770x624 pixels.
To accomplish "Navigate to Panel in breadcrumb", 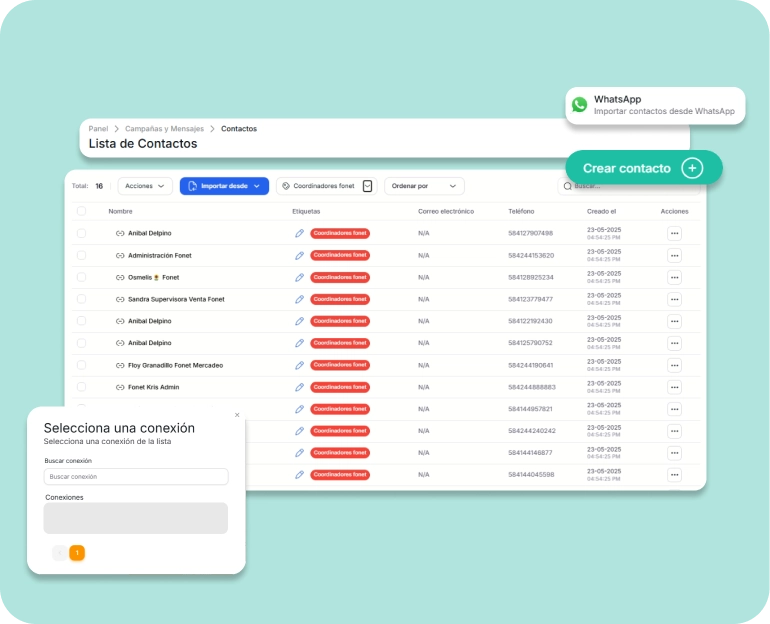I will (98, 129).
